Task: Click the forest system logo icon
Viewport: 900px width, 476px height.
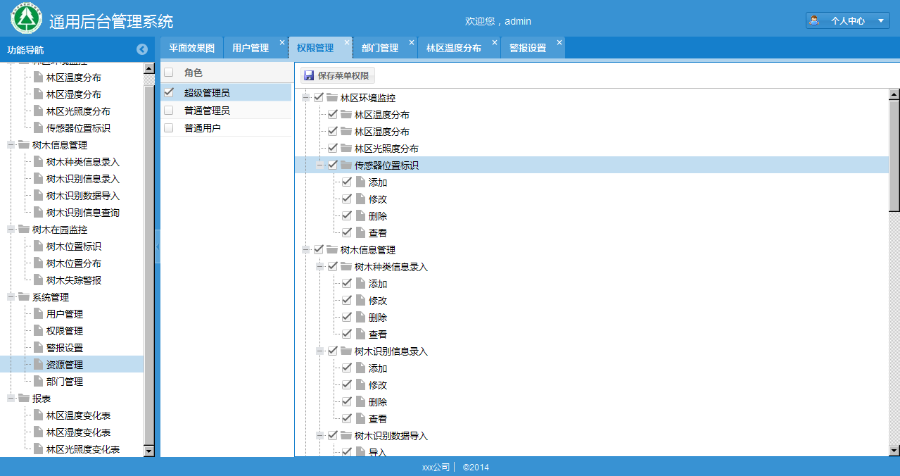Action: point(26,18)
